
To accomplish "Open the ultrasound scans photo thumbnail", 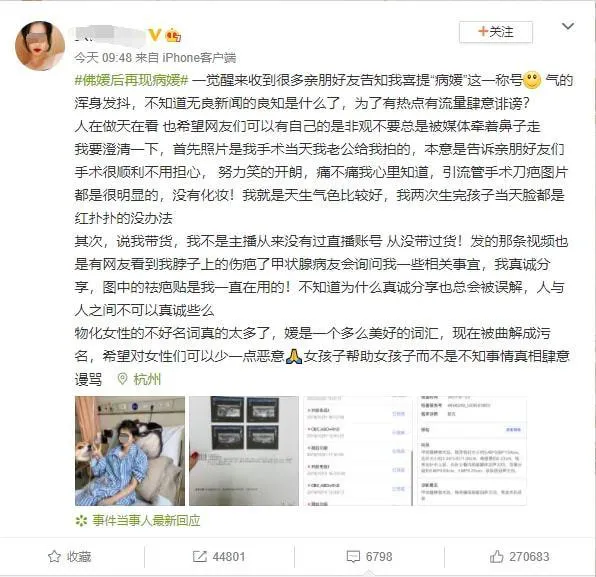I will [x=244, y=451].
